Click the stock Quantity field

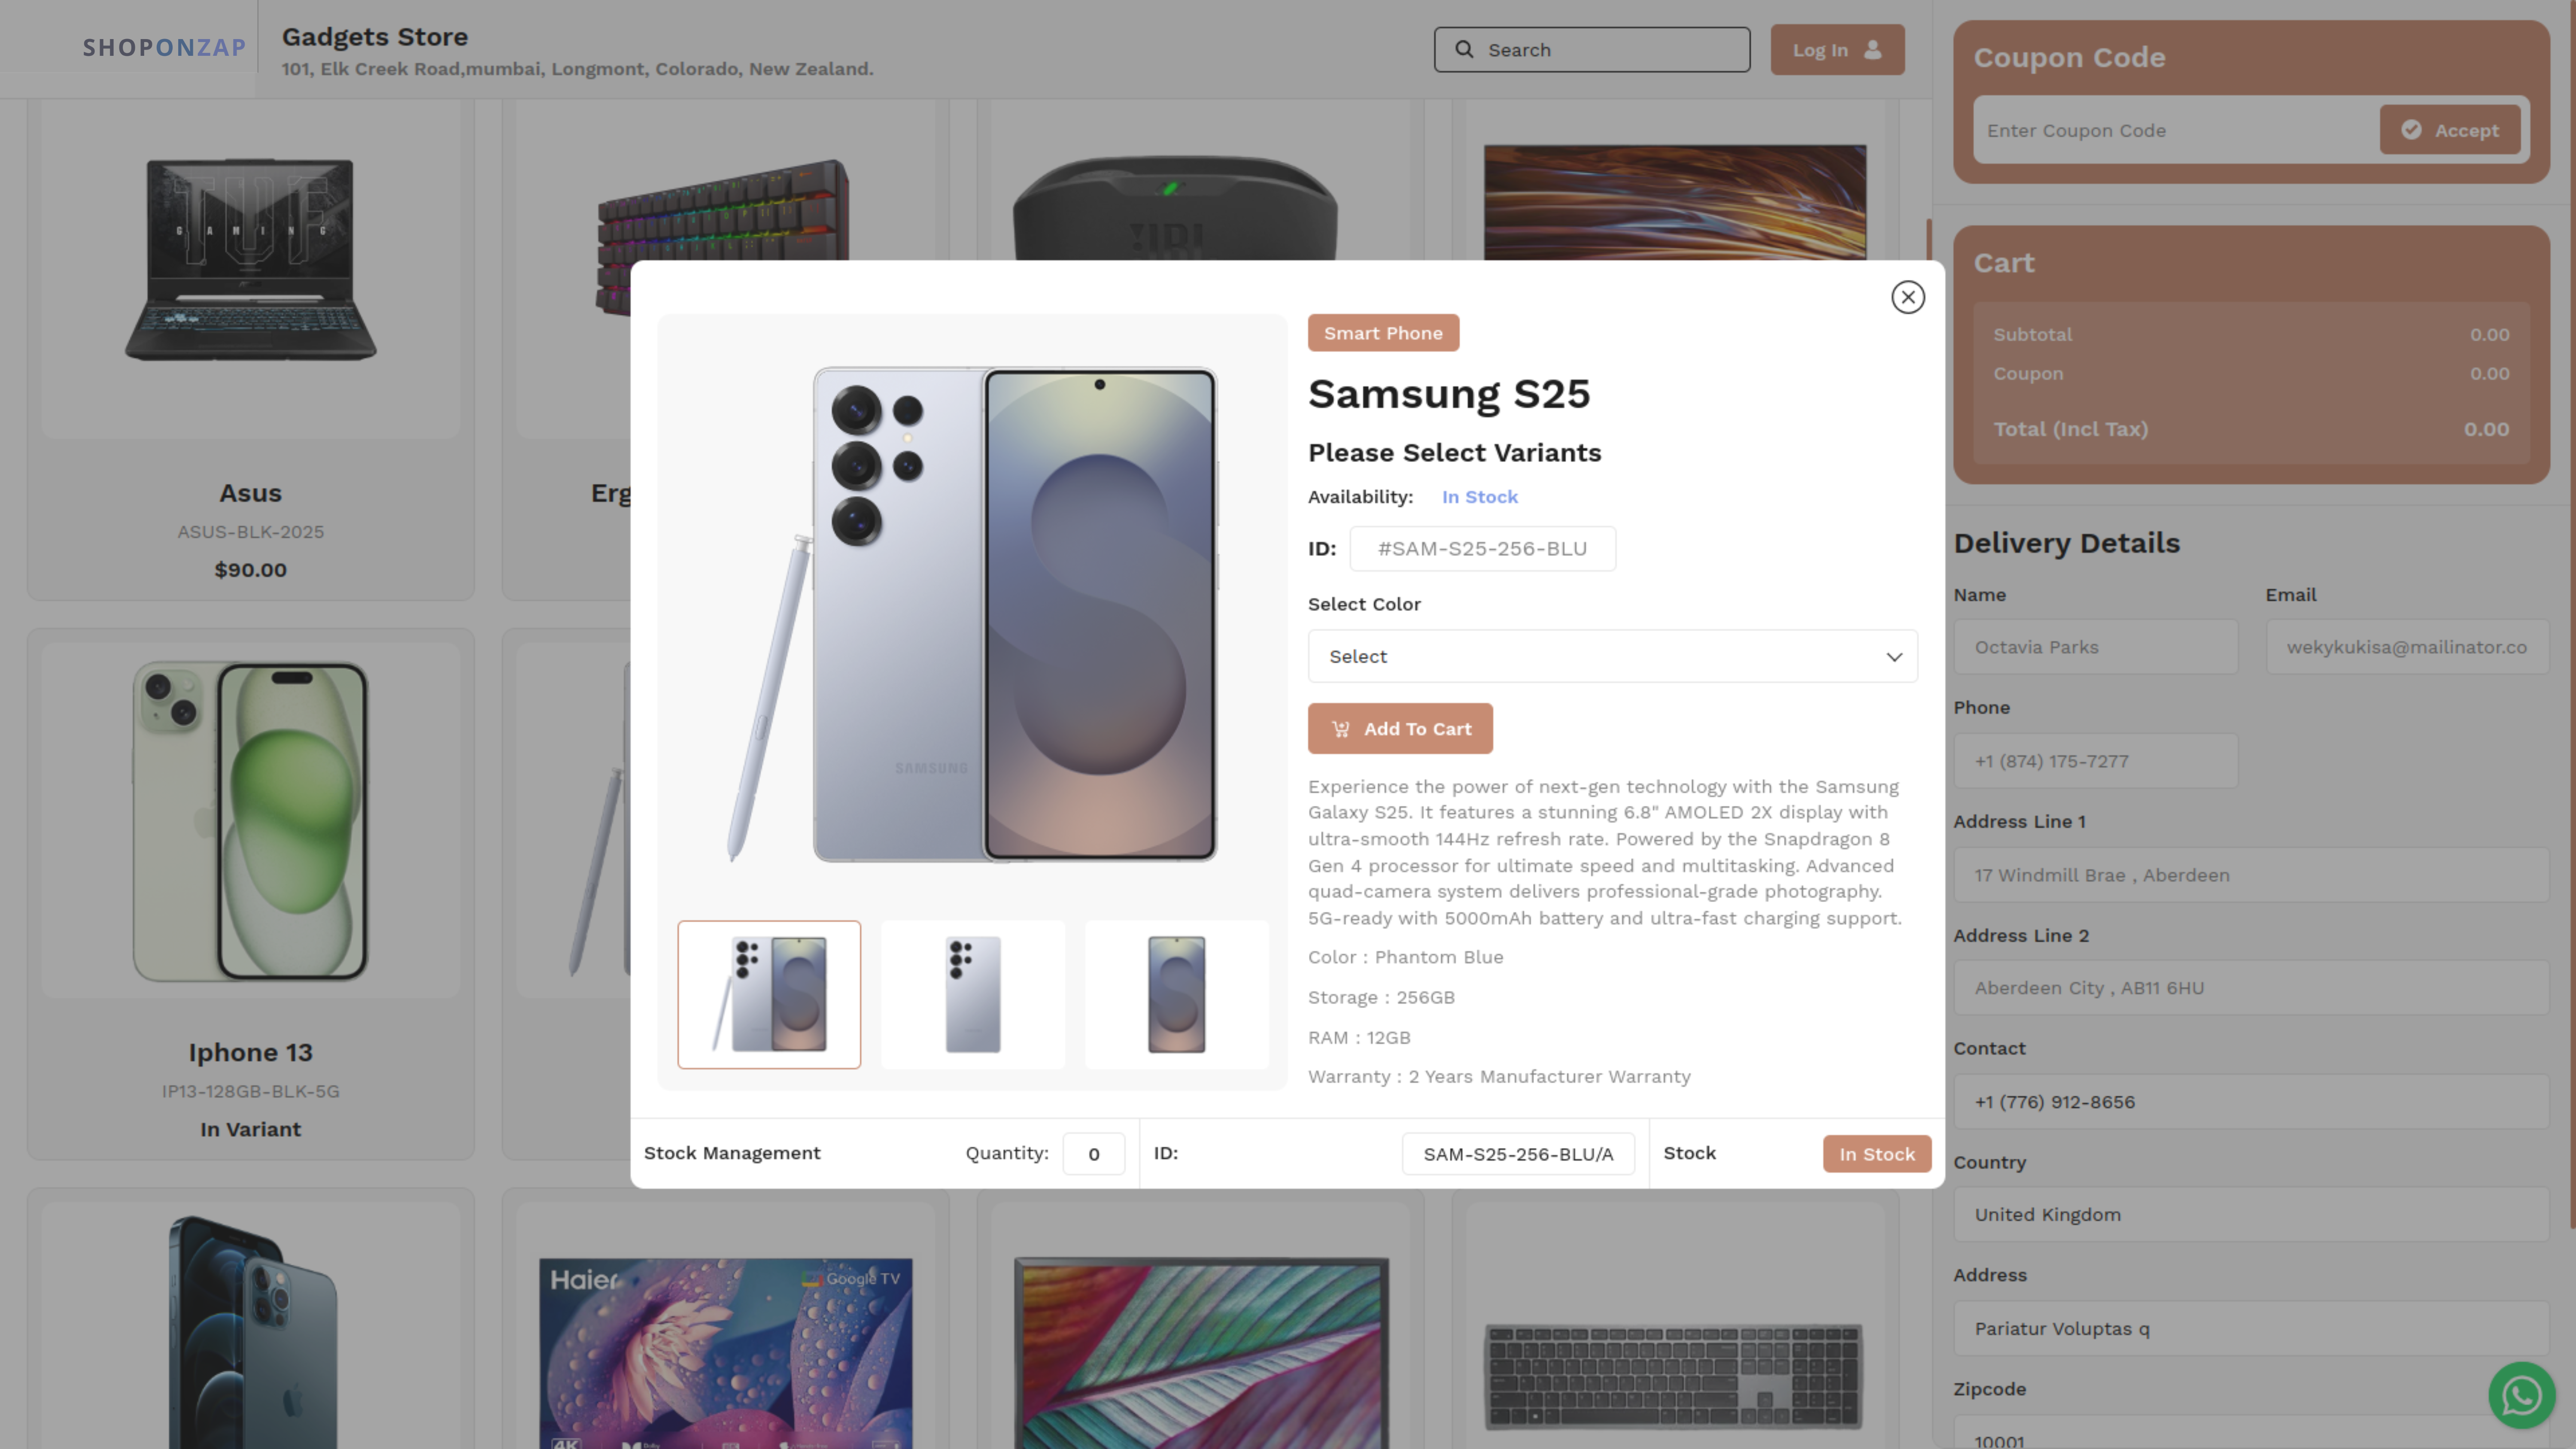pyautogui.click(x=1093, y=1154)
